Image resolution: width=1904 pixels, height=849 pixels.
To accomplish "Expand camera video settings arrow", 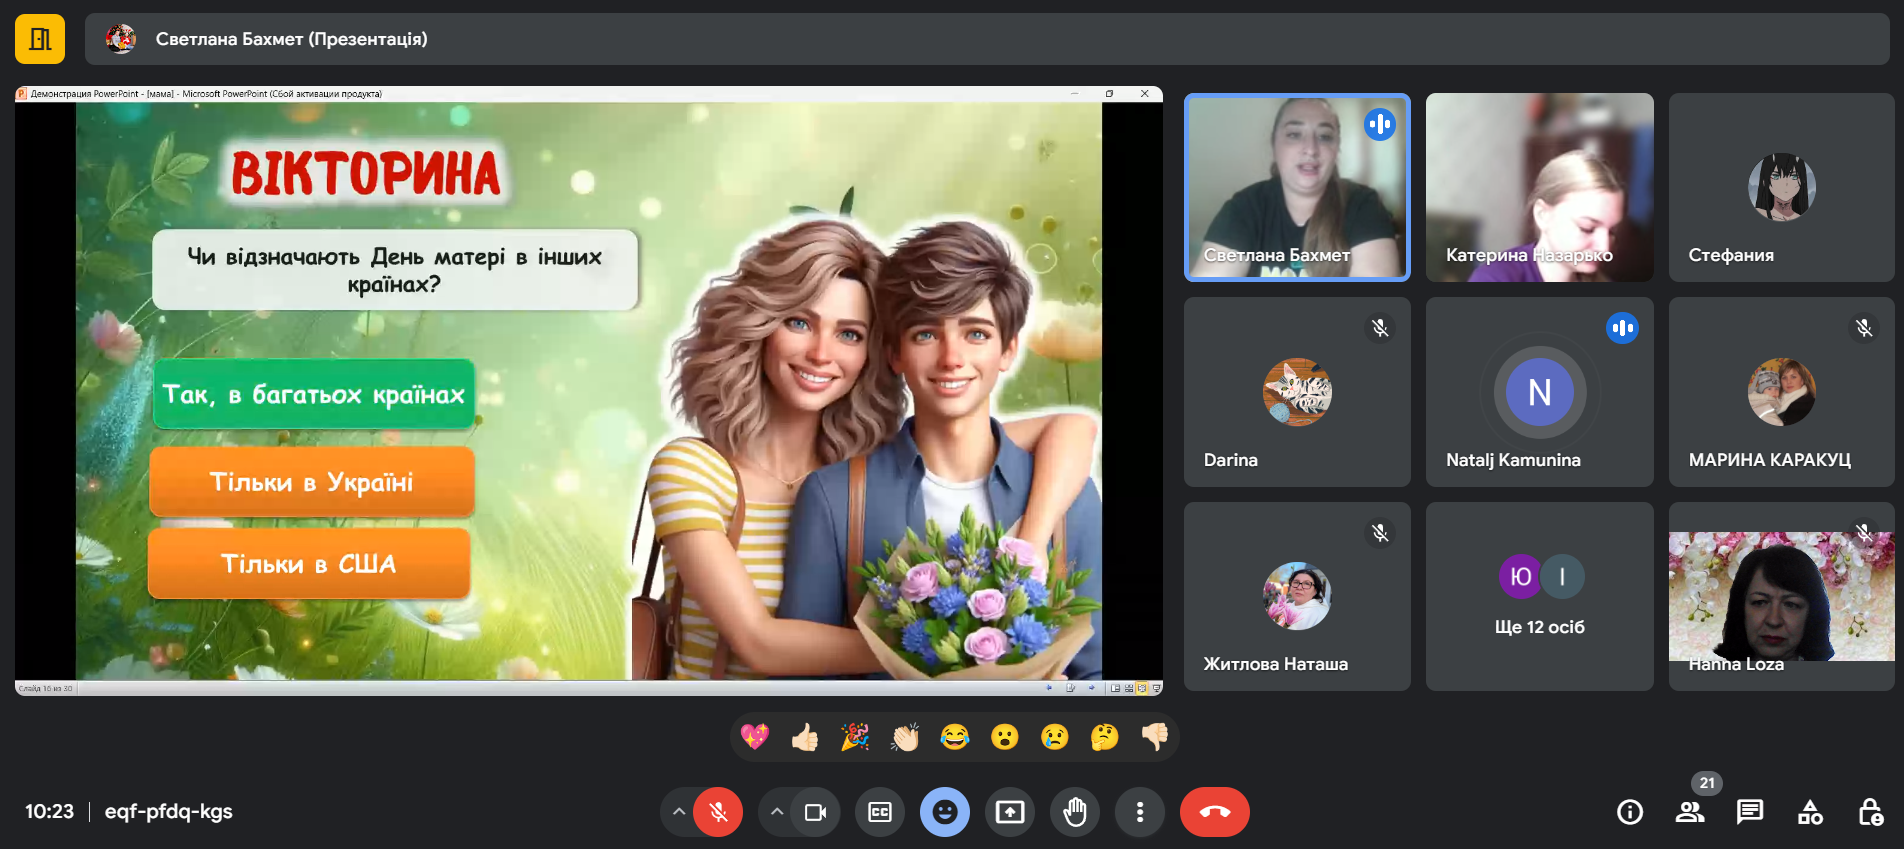I will 777,812.
